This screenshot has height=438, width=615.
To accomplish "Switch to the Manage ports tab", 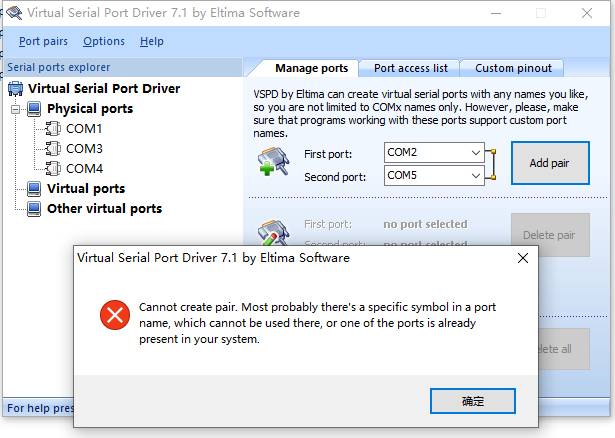I will (311, 68).
